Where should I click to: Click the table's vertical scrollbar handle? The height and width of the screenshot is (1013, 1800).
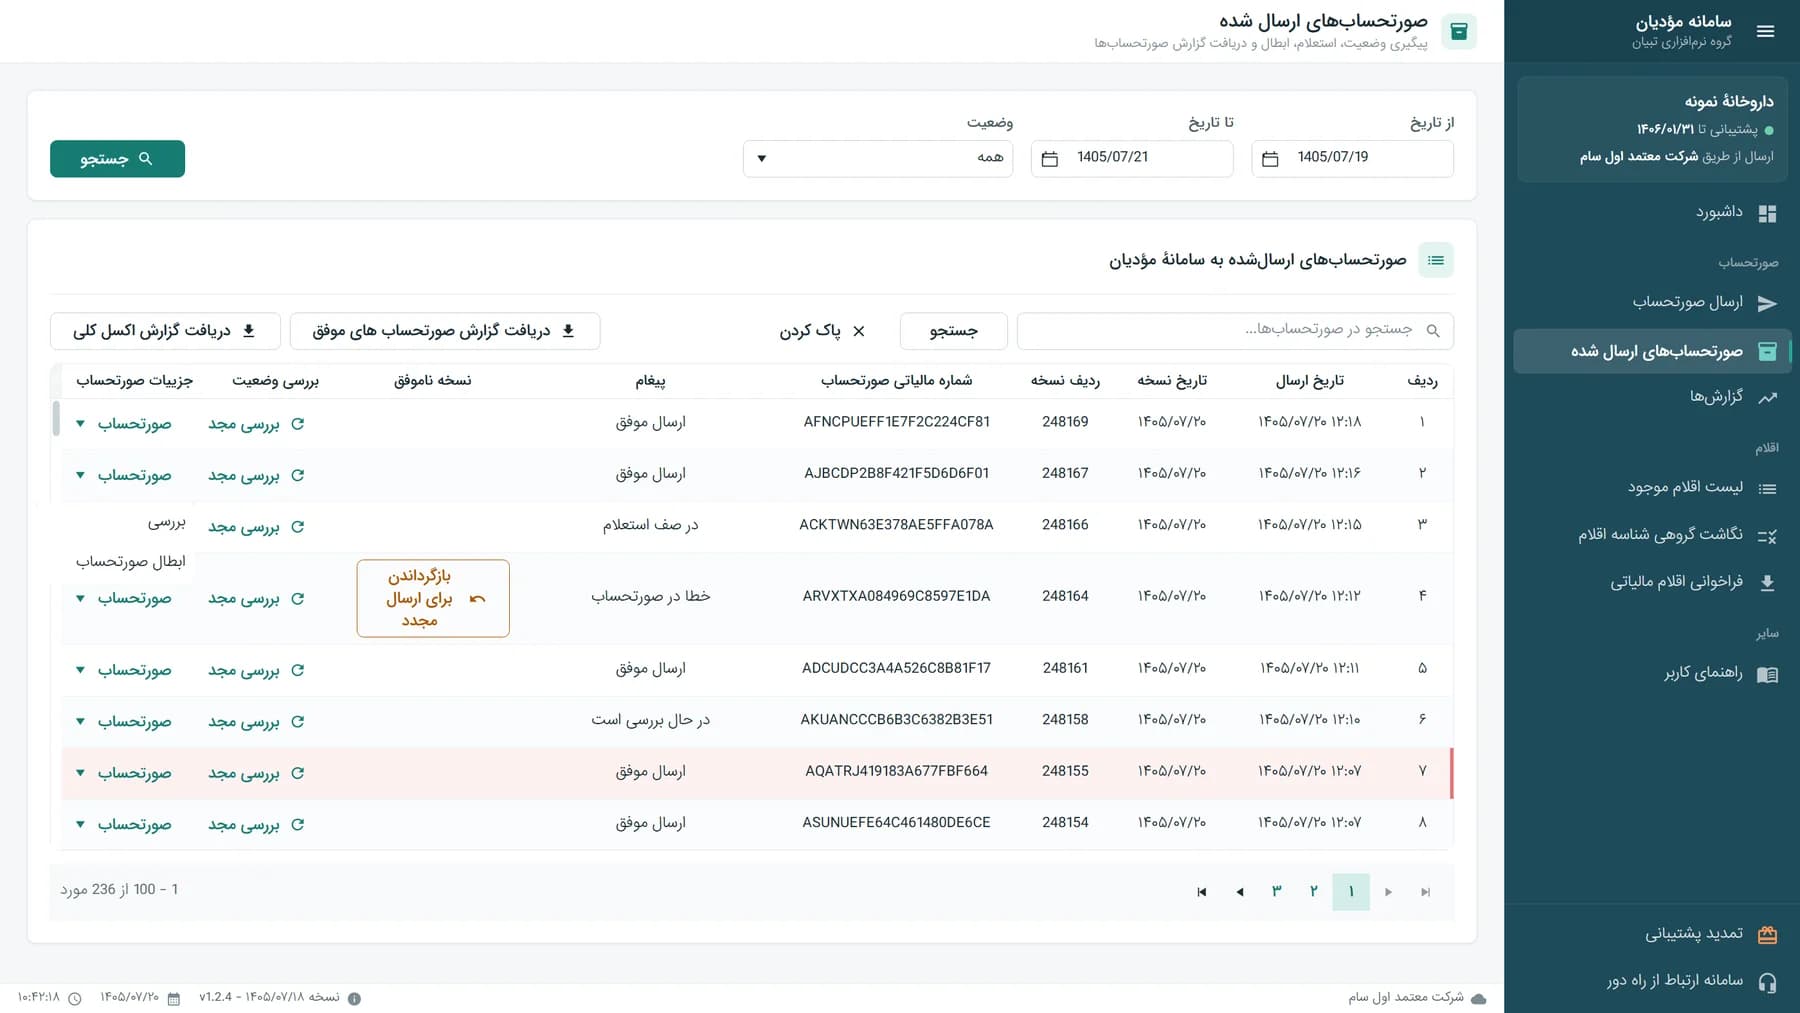click(56, 418)
